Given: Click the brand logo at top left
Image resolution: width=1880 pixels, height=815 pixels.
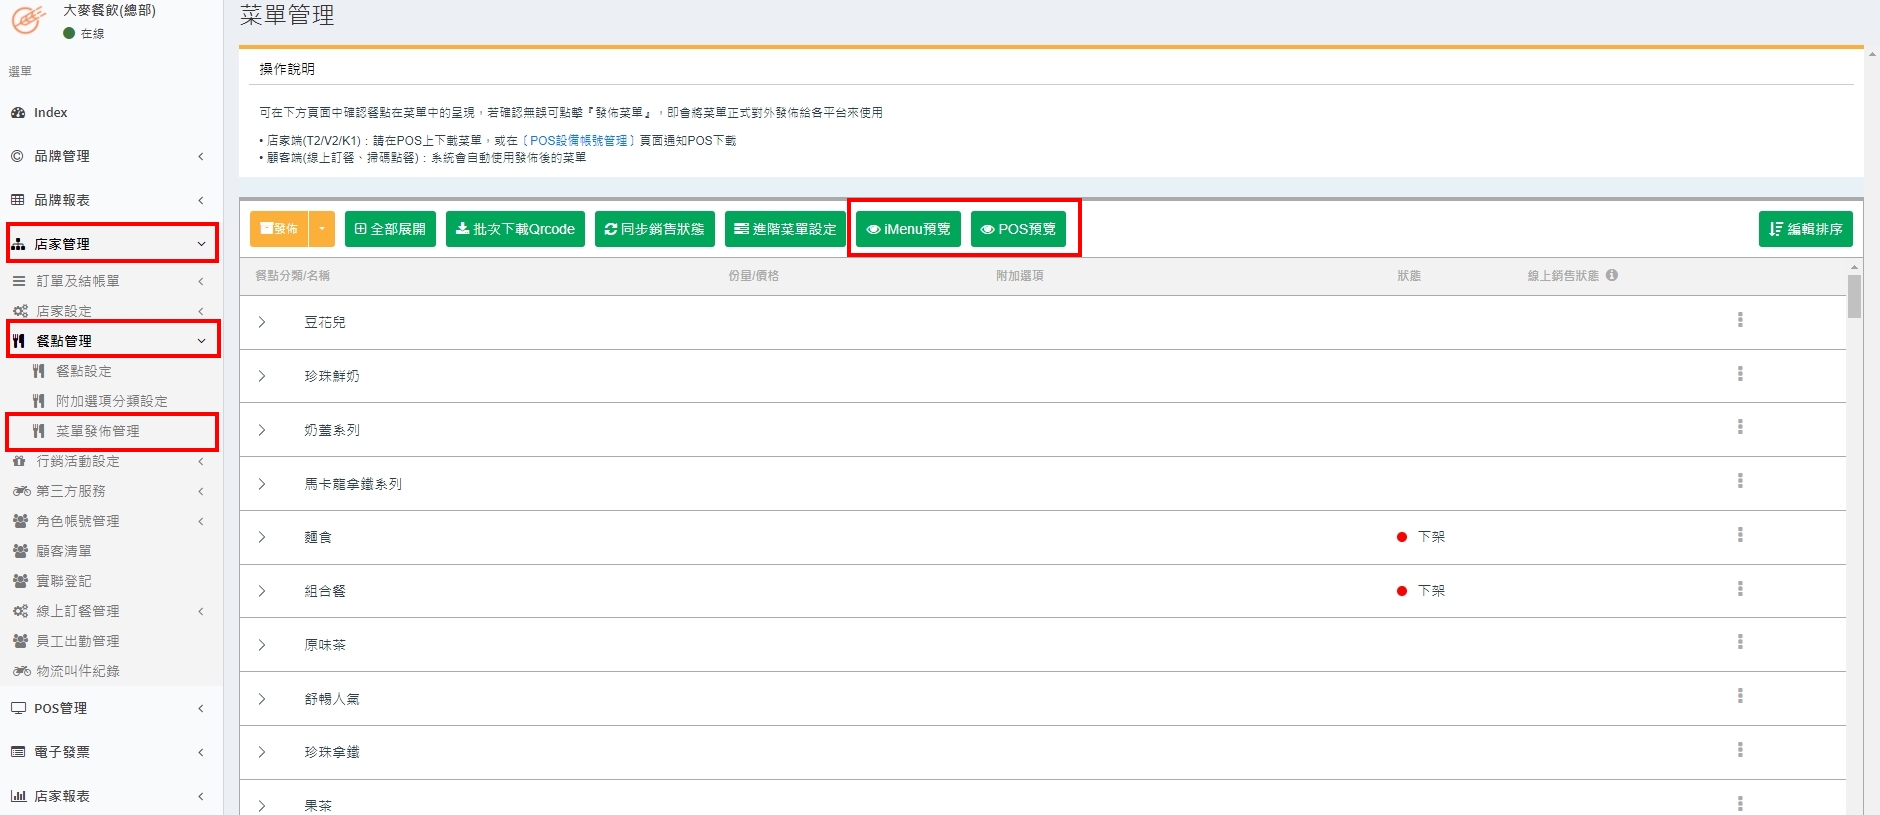Looking at the screenshot, I should tap(28, 20).
